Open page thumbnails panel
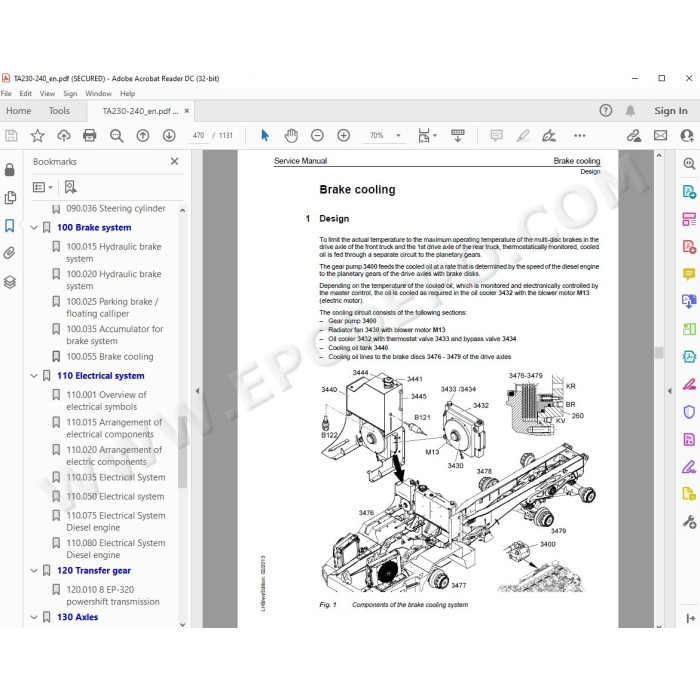 10,198
